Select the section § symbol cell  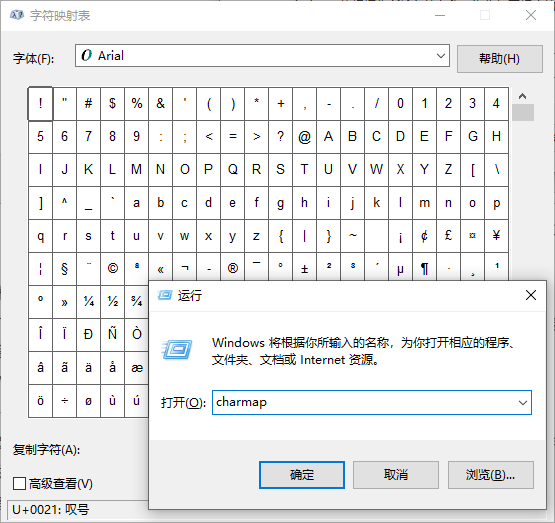point(64,268)
